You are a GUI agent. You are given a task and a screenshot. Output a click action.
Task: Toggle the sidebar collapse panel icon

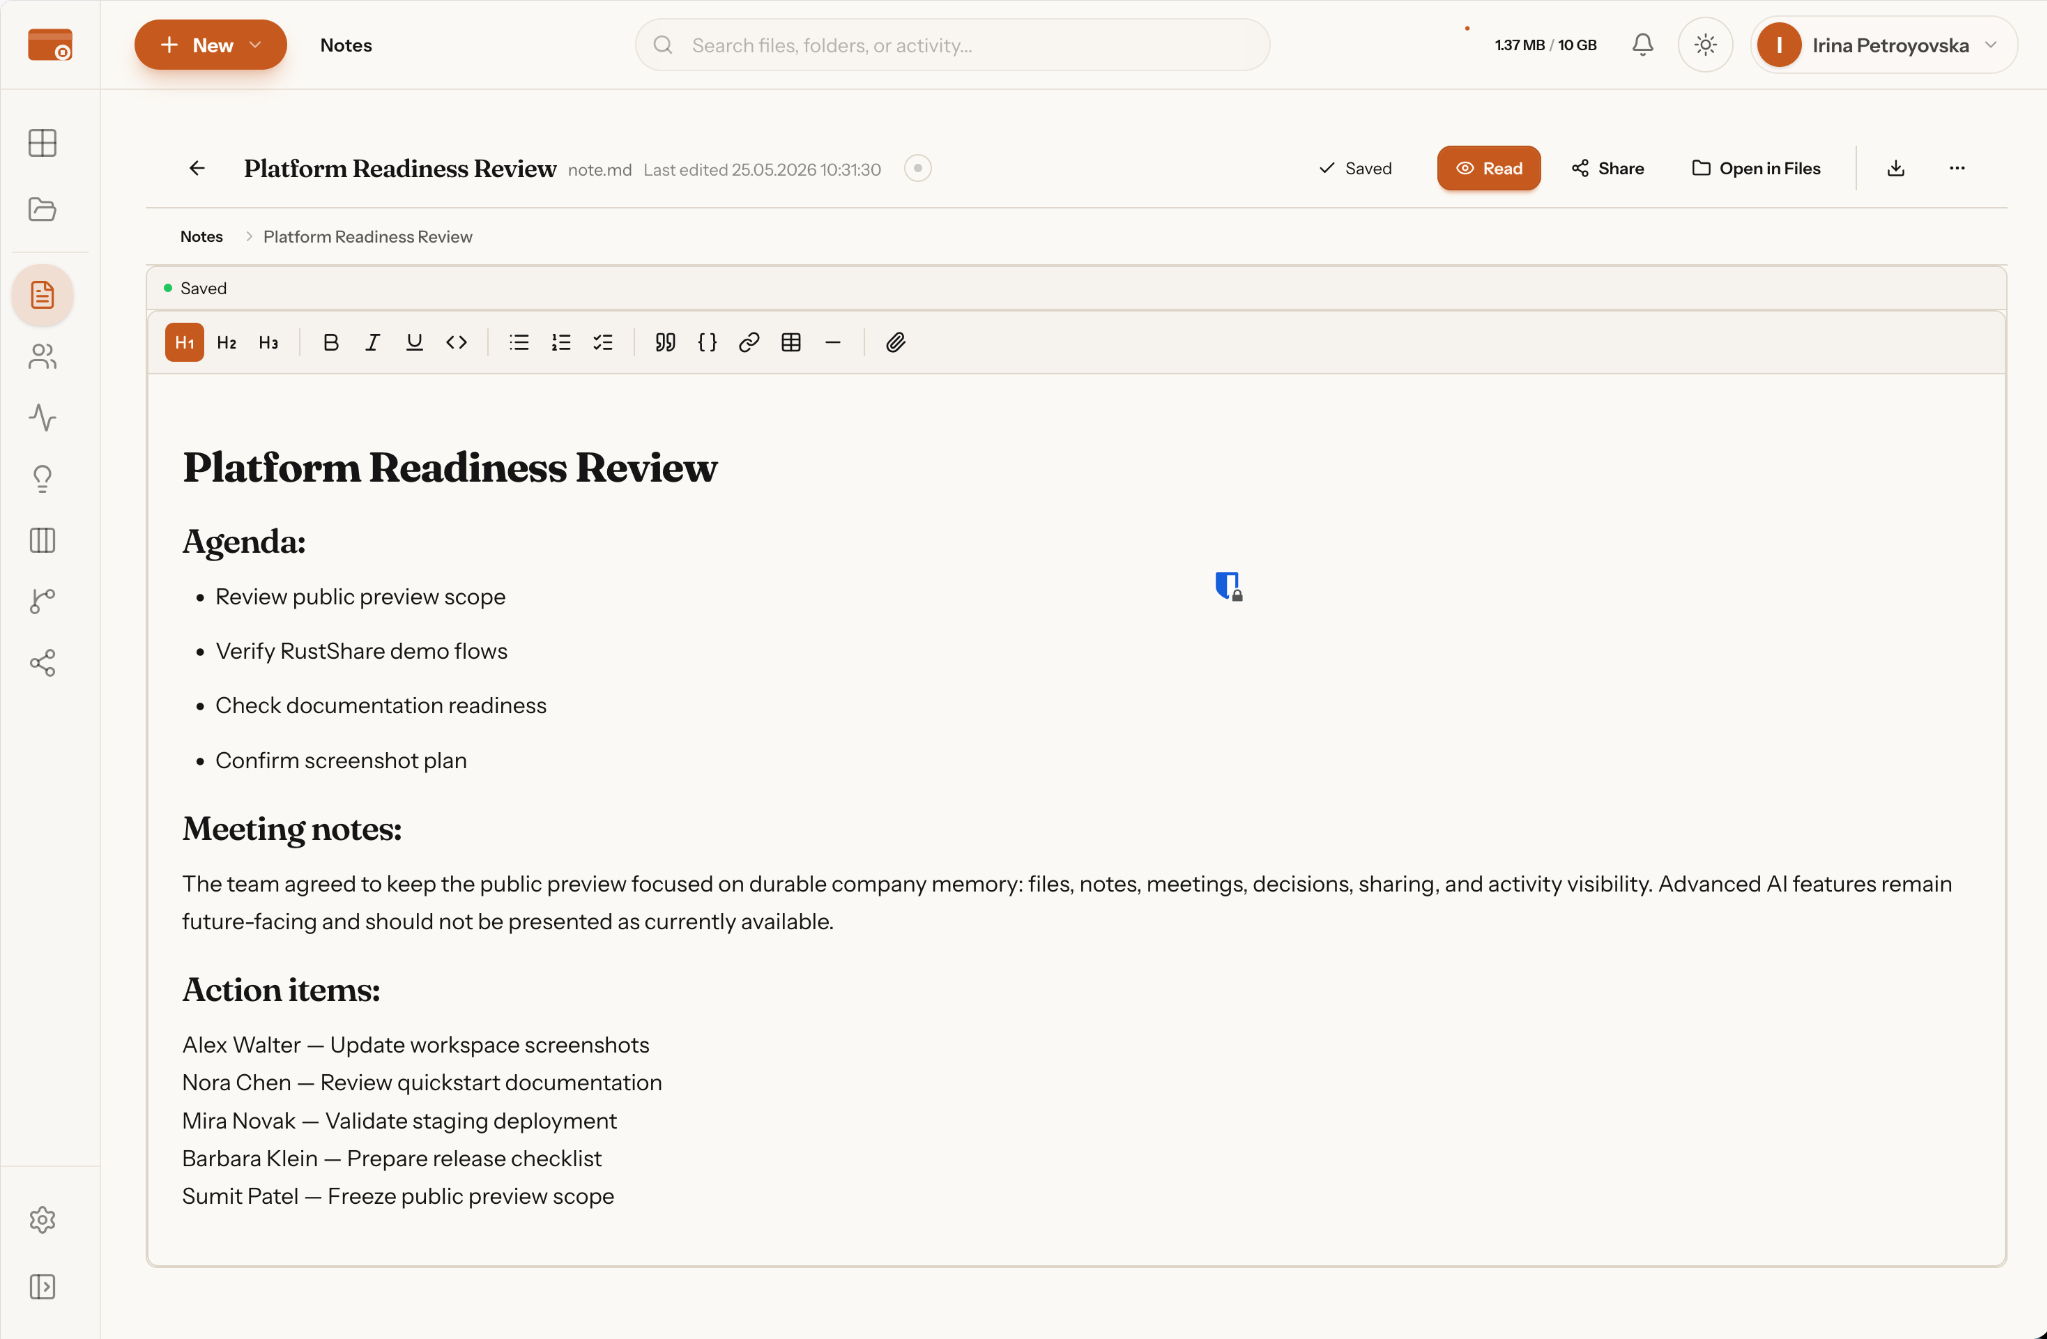42,1287
